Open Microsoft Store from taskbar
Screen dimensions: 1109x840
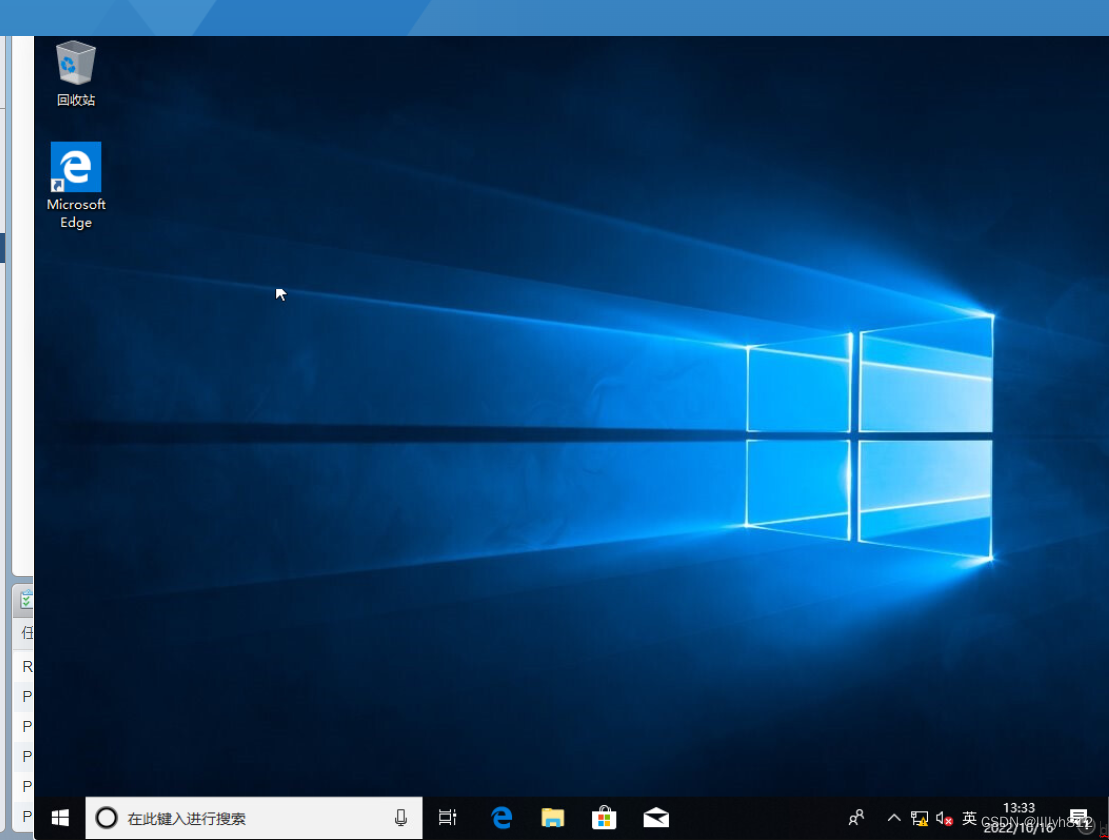(x=604, y=818)
